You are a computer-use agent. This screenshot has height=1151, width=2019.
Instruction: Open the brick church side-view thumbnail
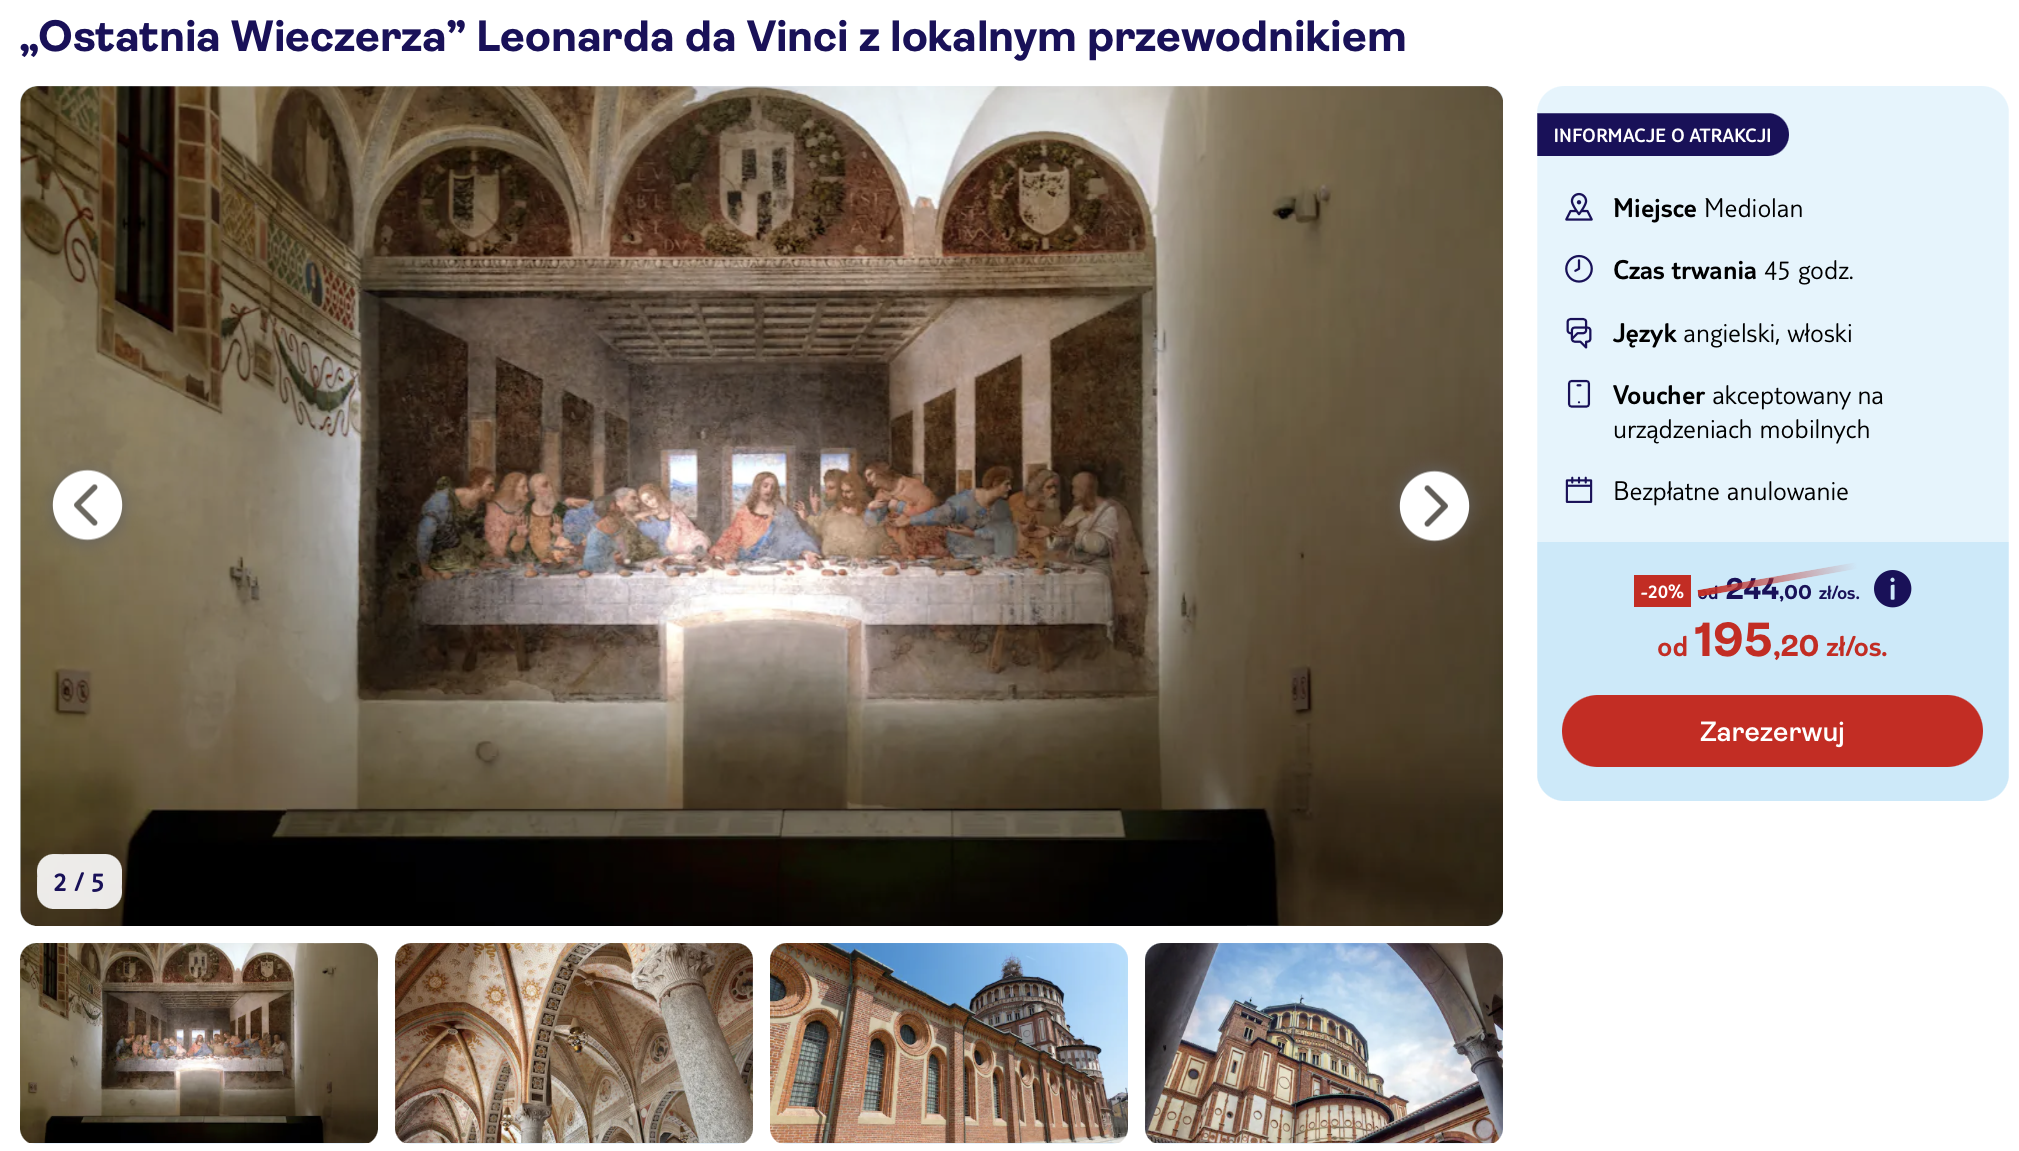[x=948, y=1042]
